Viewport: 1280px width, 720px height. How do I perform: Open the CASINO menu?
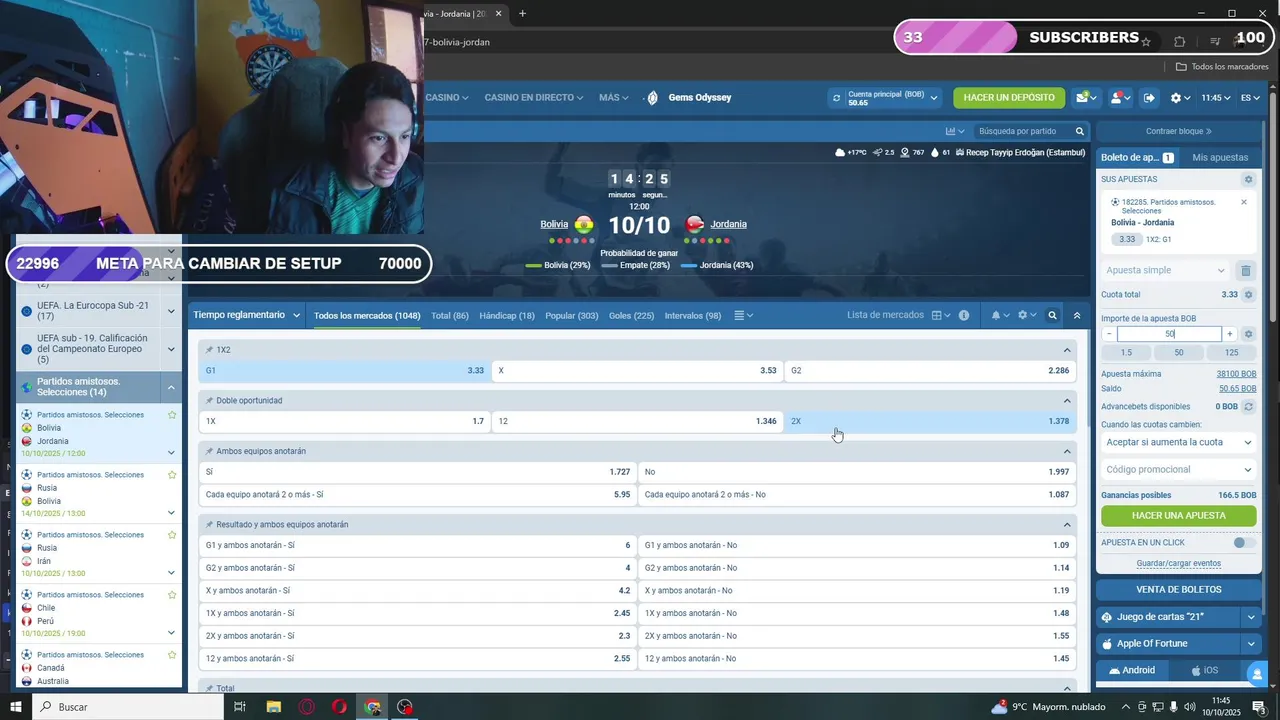446,98
